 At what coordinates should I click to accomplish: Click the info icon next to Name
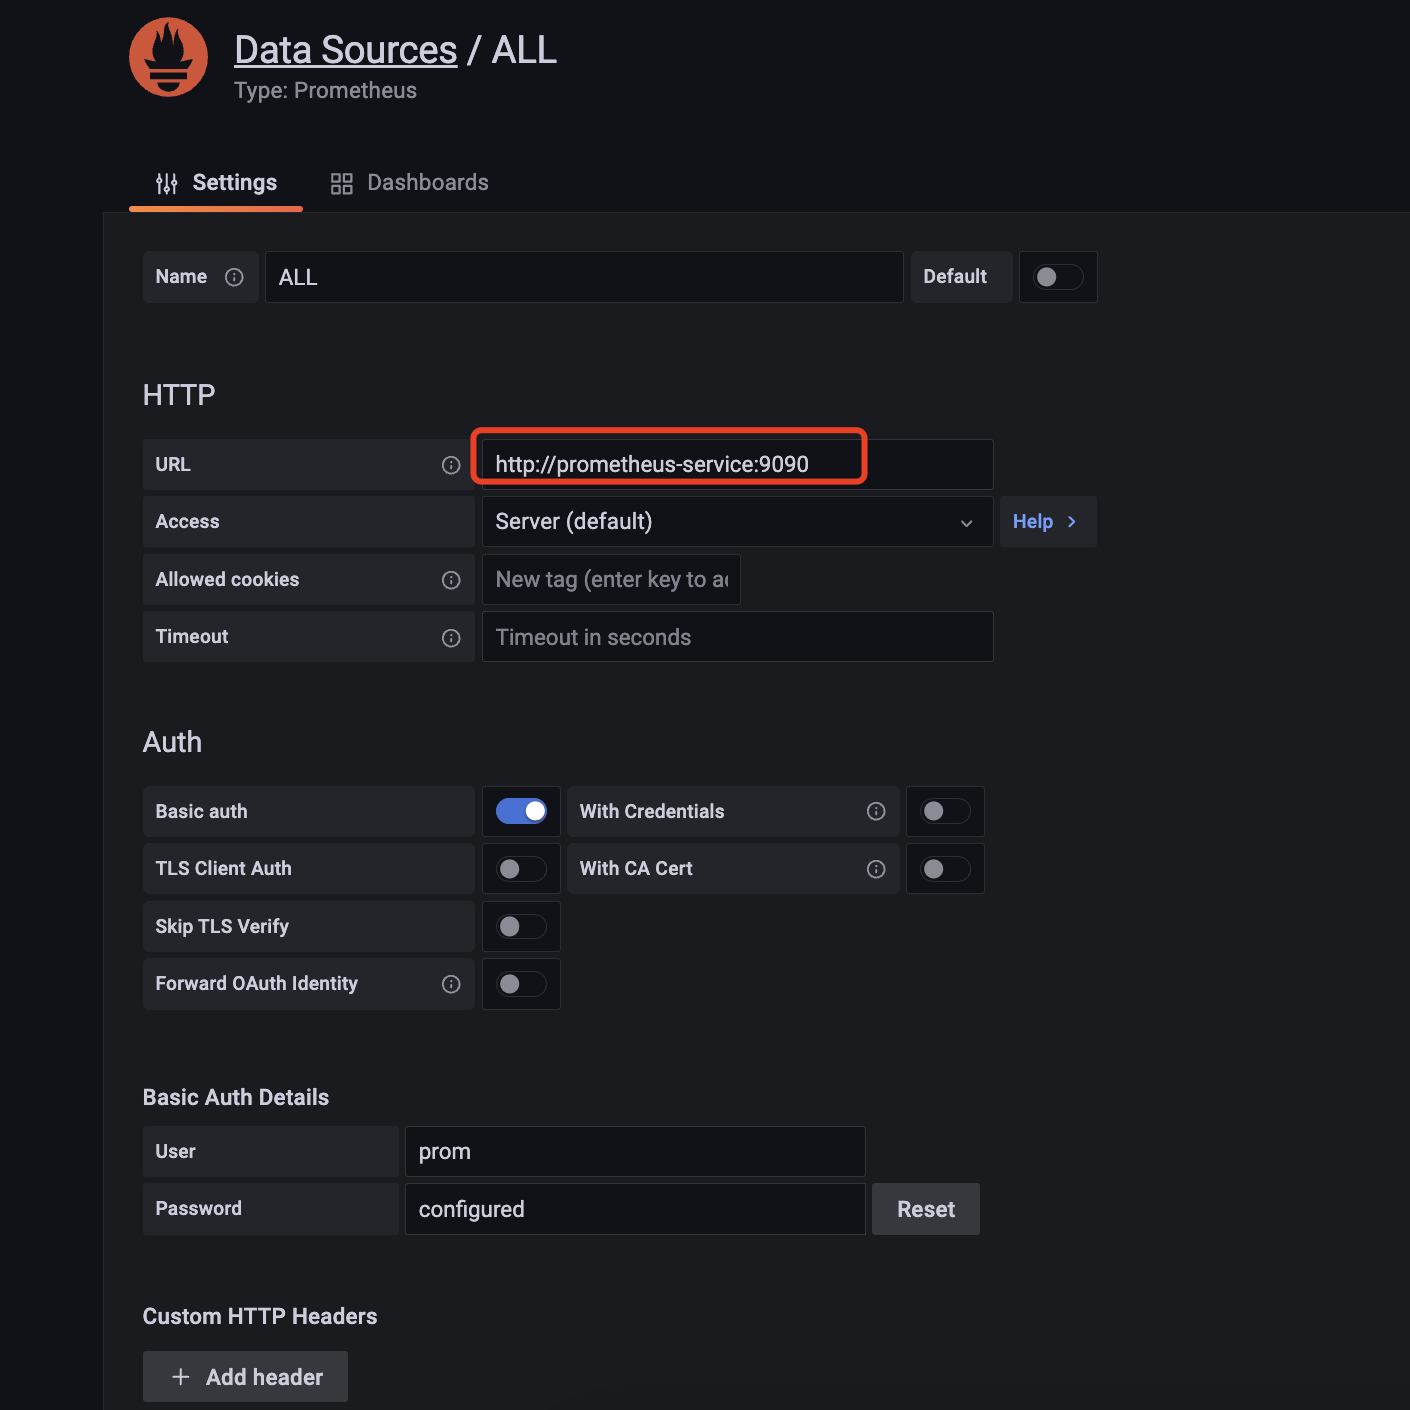pos(234,277)
